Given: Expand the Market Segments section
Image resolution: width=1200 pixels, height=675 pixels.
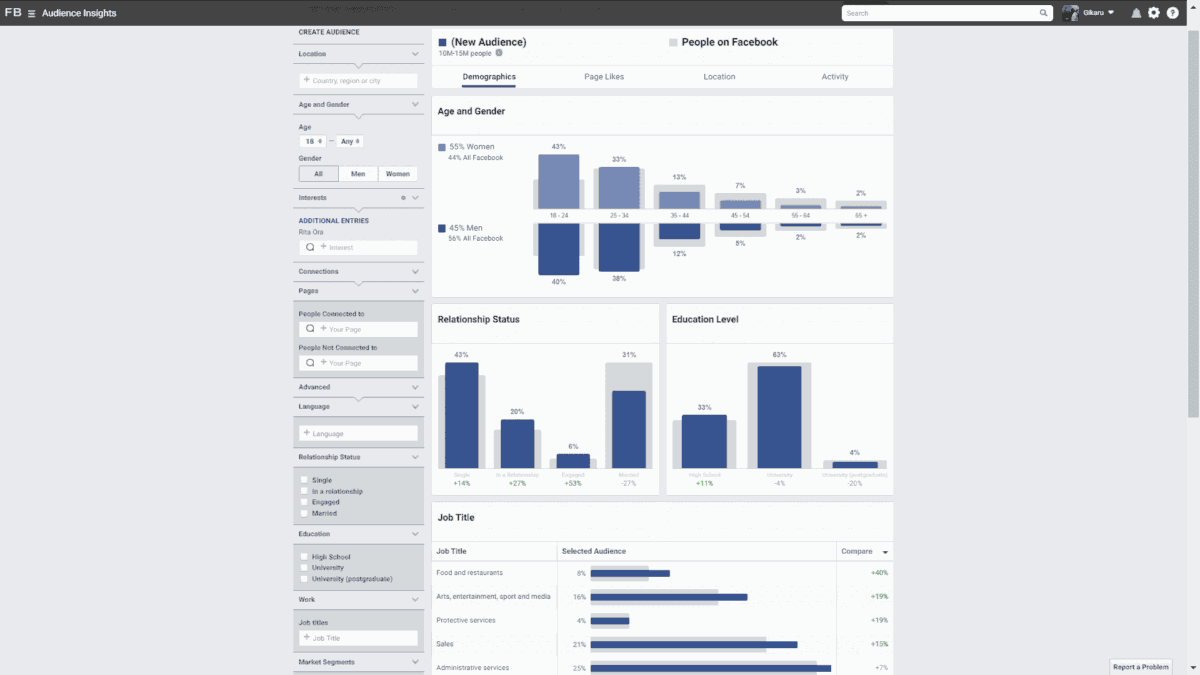Looking at the screenshot, I should [x=415, y=662].
